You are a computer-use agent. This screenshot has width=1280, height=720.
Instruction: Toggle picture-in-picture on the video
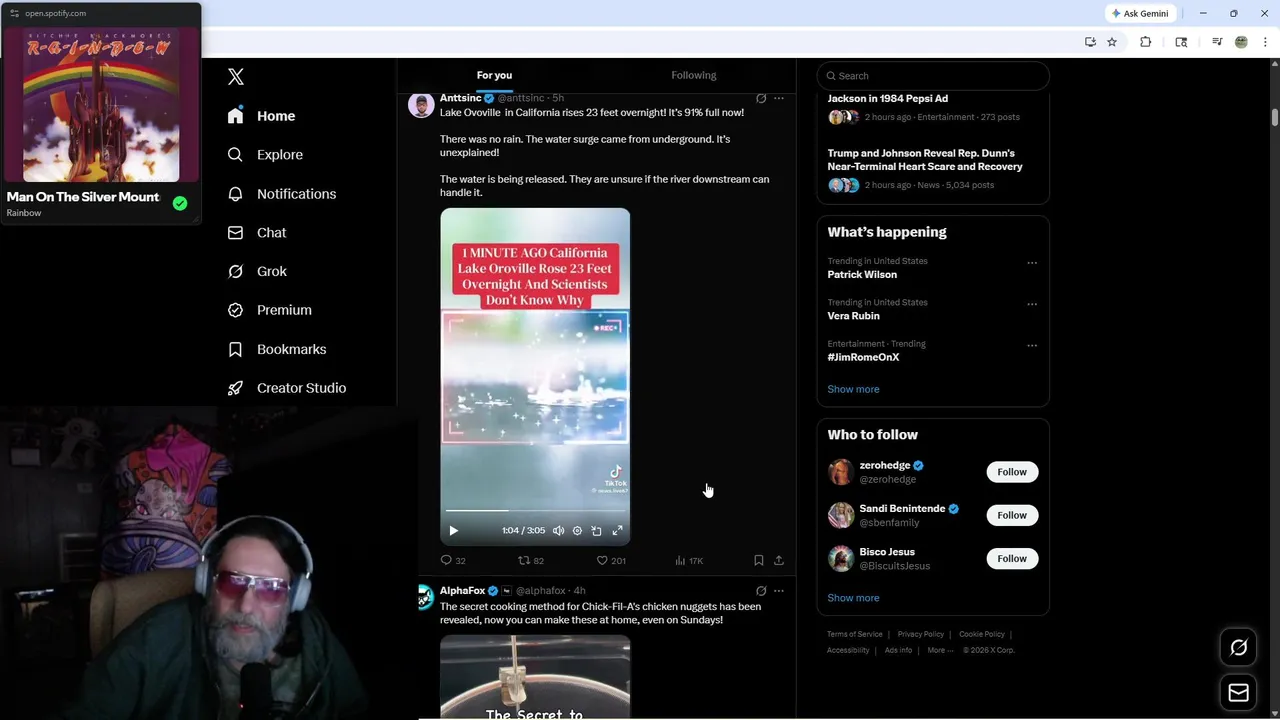point(596,531)
